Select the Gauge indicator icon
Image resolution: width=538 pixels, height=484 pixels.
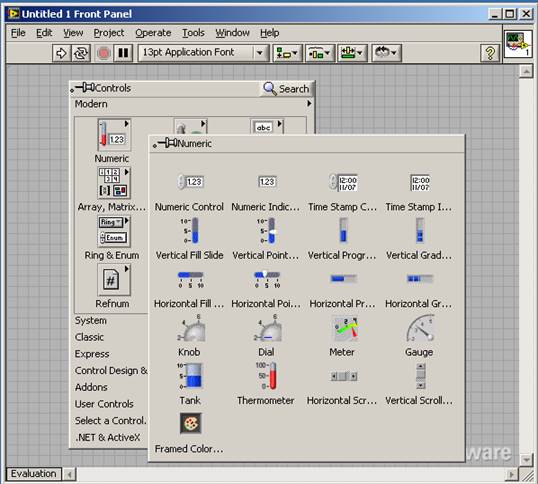tap(420, 329)
